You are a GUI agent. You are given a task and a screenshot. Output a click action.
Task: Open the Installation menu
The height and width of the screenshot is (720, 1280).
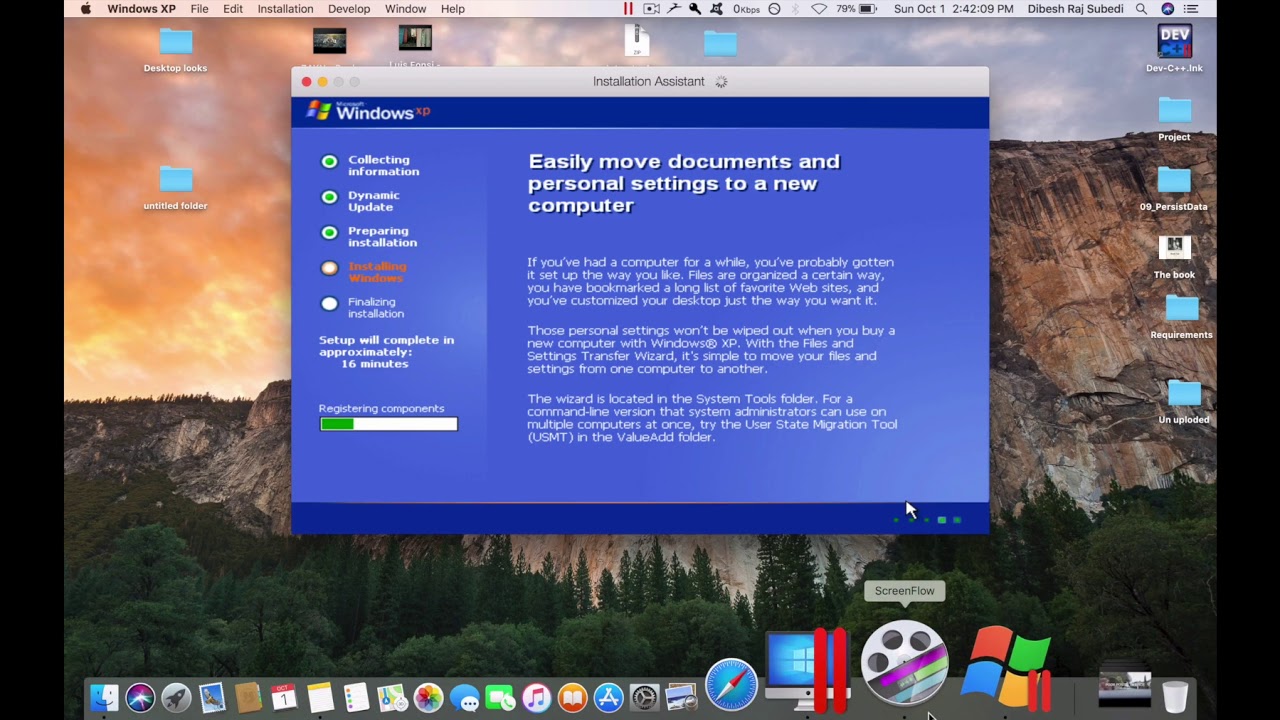coord(285,9)
